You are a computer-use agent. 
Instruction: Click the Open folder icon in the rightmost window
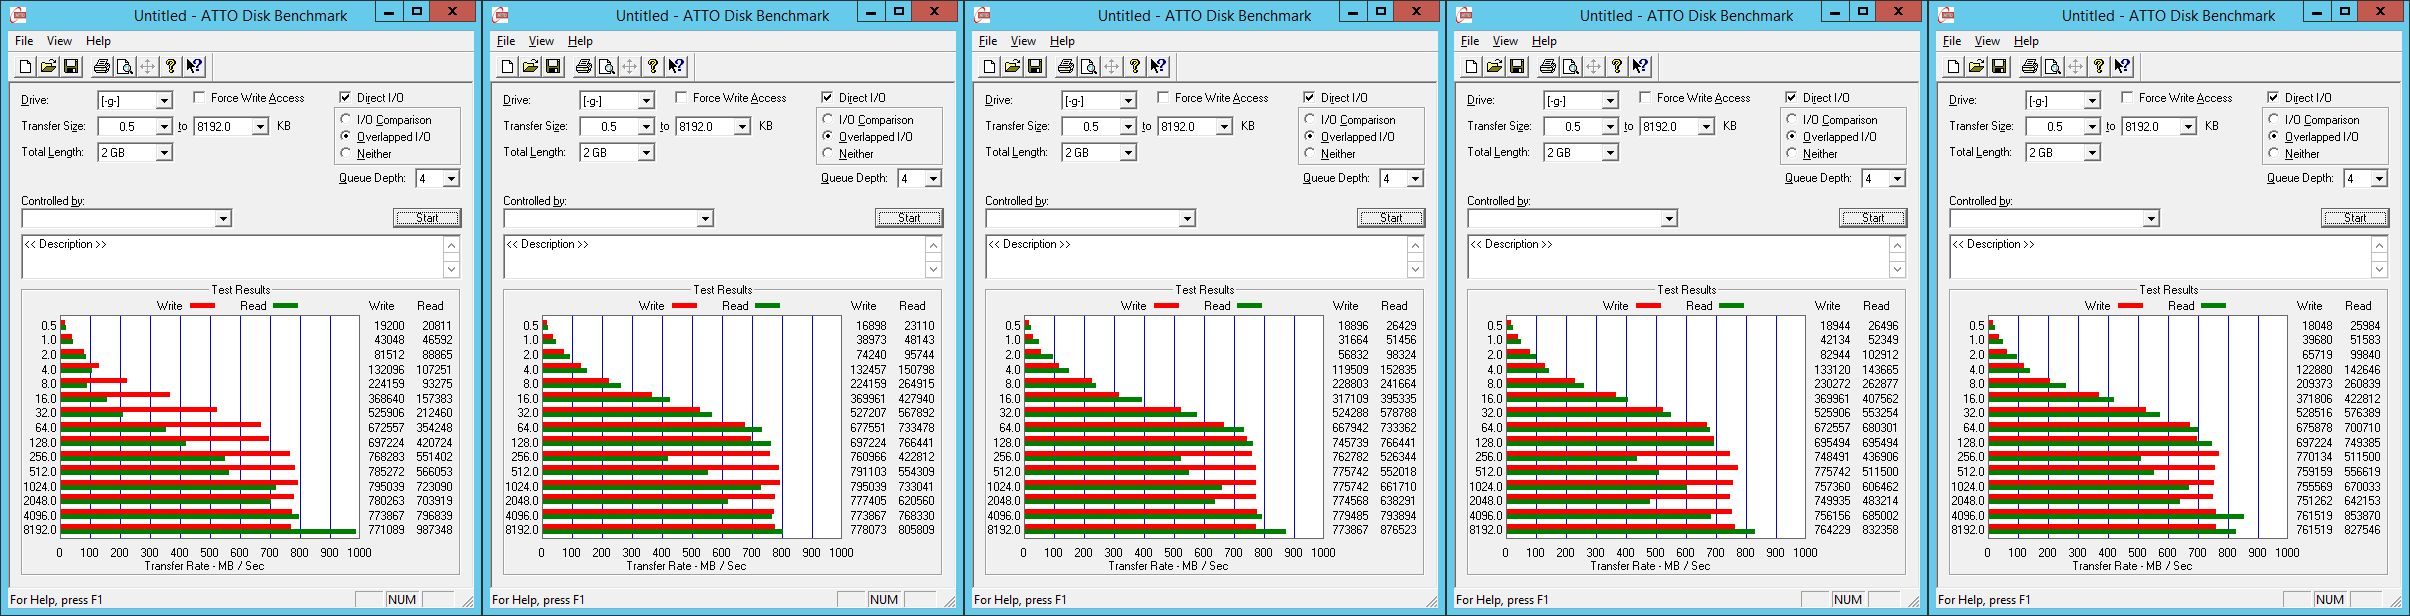point(1976,67)
